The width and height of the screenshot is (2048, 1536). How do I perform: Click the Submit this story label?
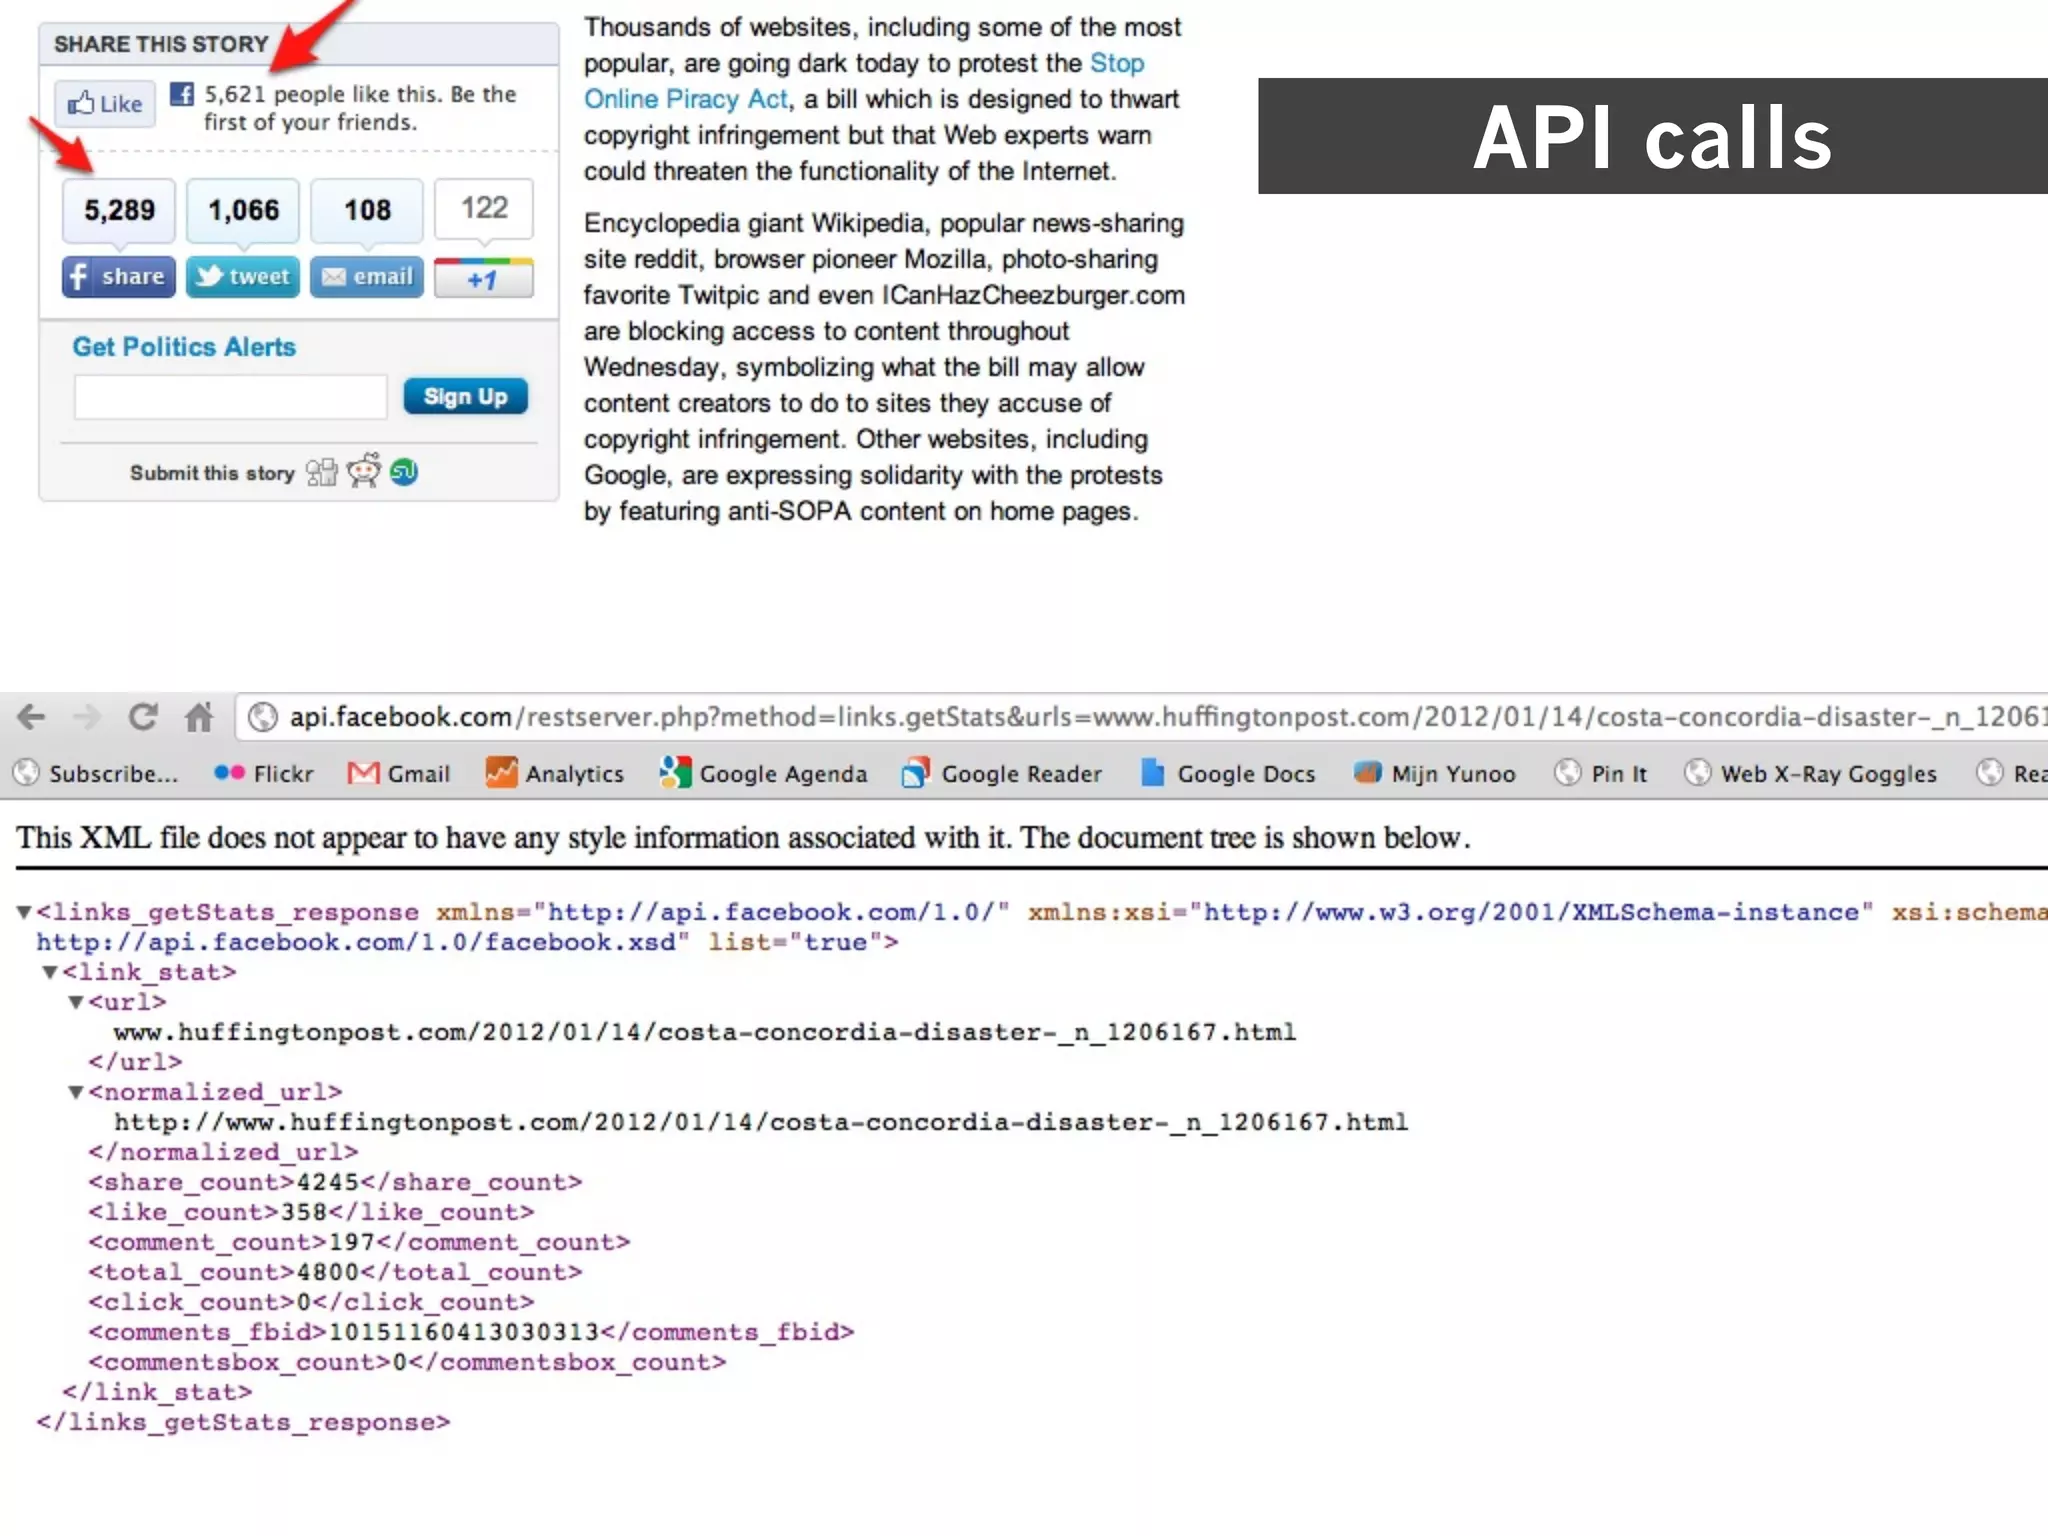coord(212,473)
